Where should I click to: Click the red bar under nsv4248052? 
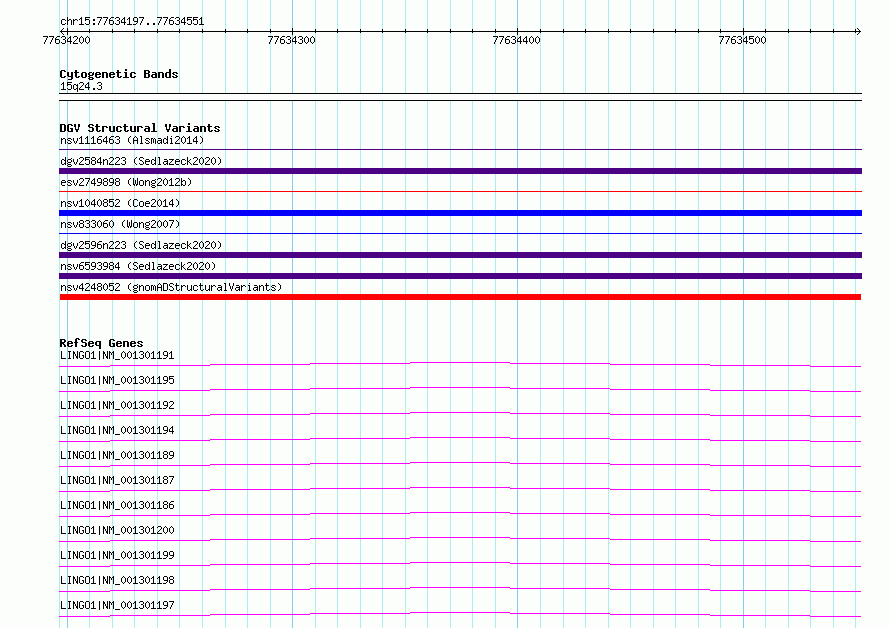pos(460,297)
